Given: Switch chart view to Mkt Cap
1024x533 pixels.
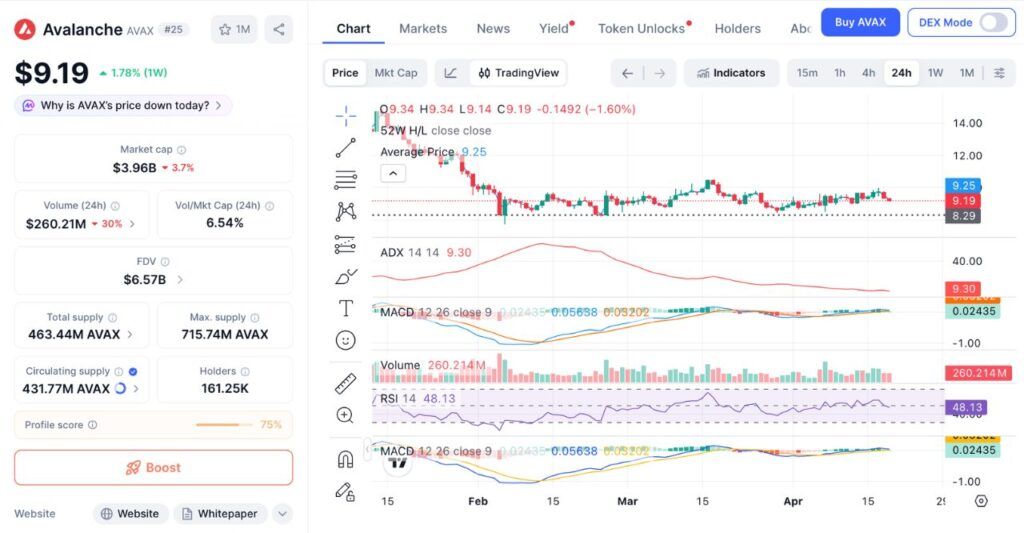Looking at the screenshot, I should click(396, 73).
